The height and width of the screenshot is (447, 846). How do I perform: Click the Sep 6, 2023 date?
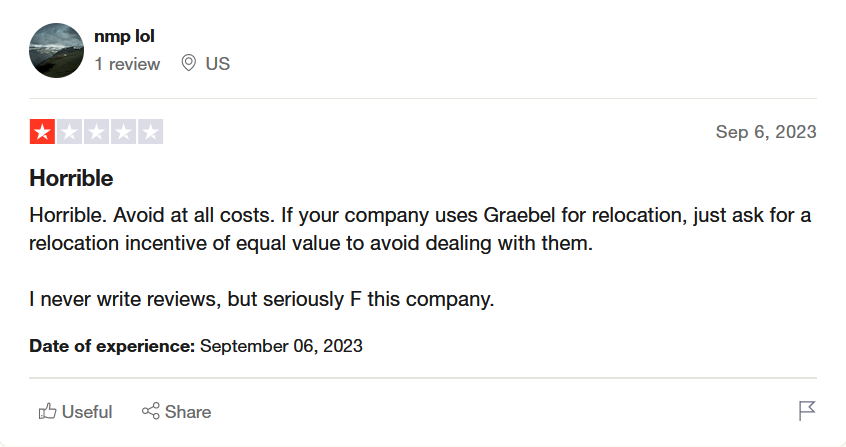766,132
